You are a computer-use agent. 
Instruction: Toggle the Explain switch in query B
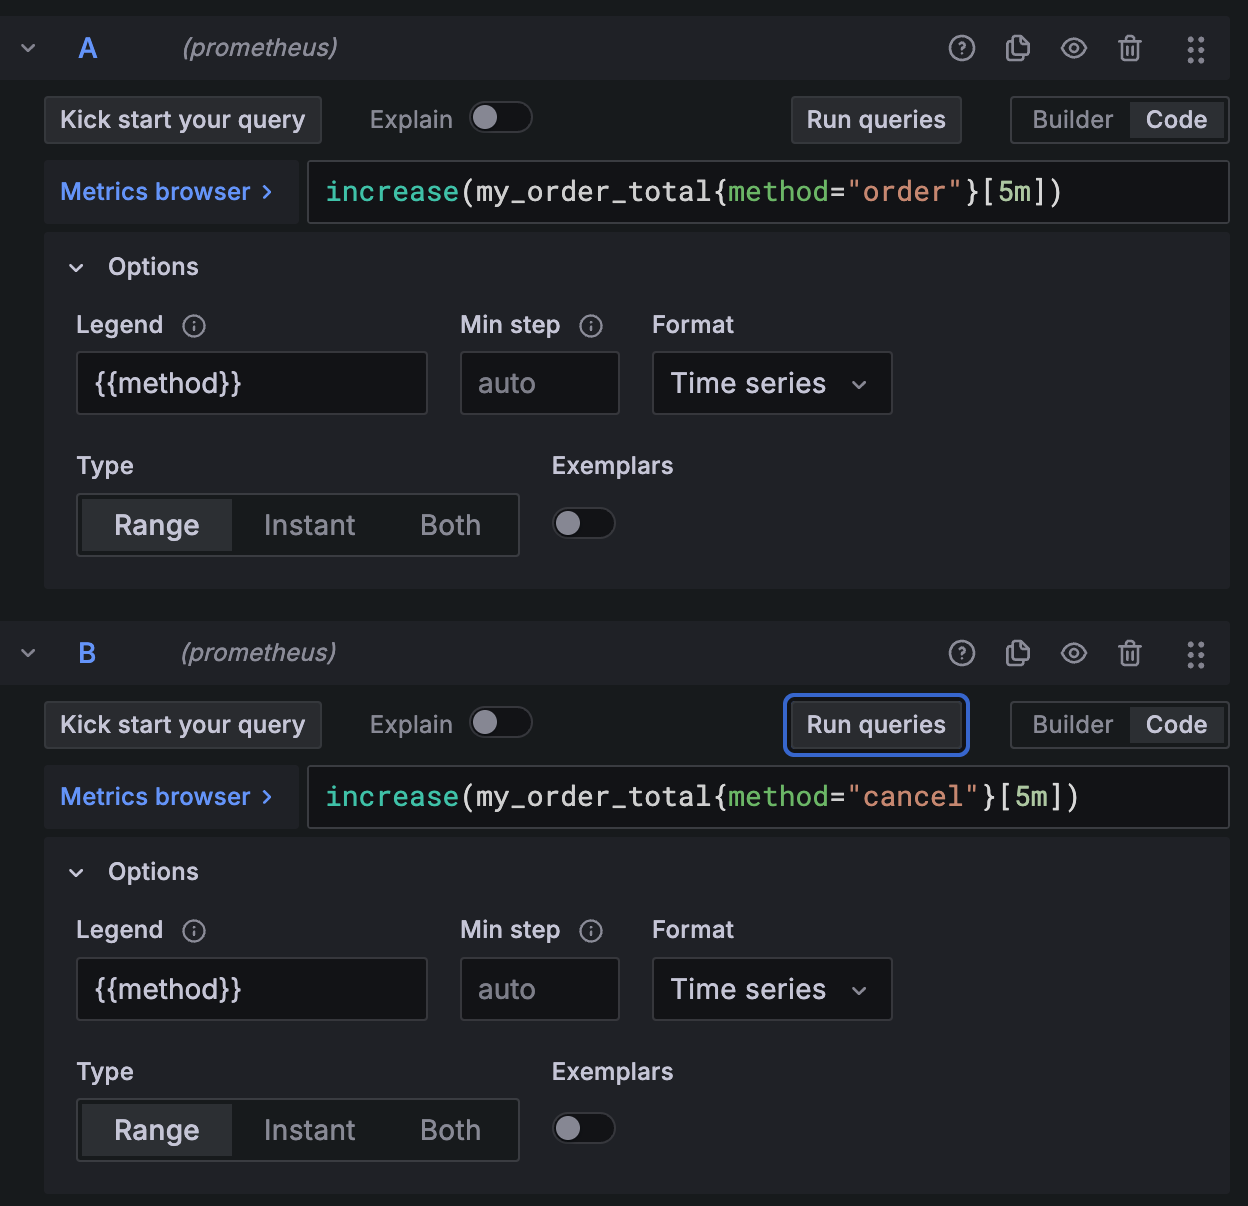501,723
